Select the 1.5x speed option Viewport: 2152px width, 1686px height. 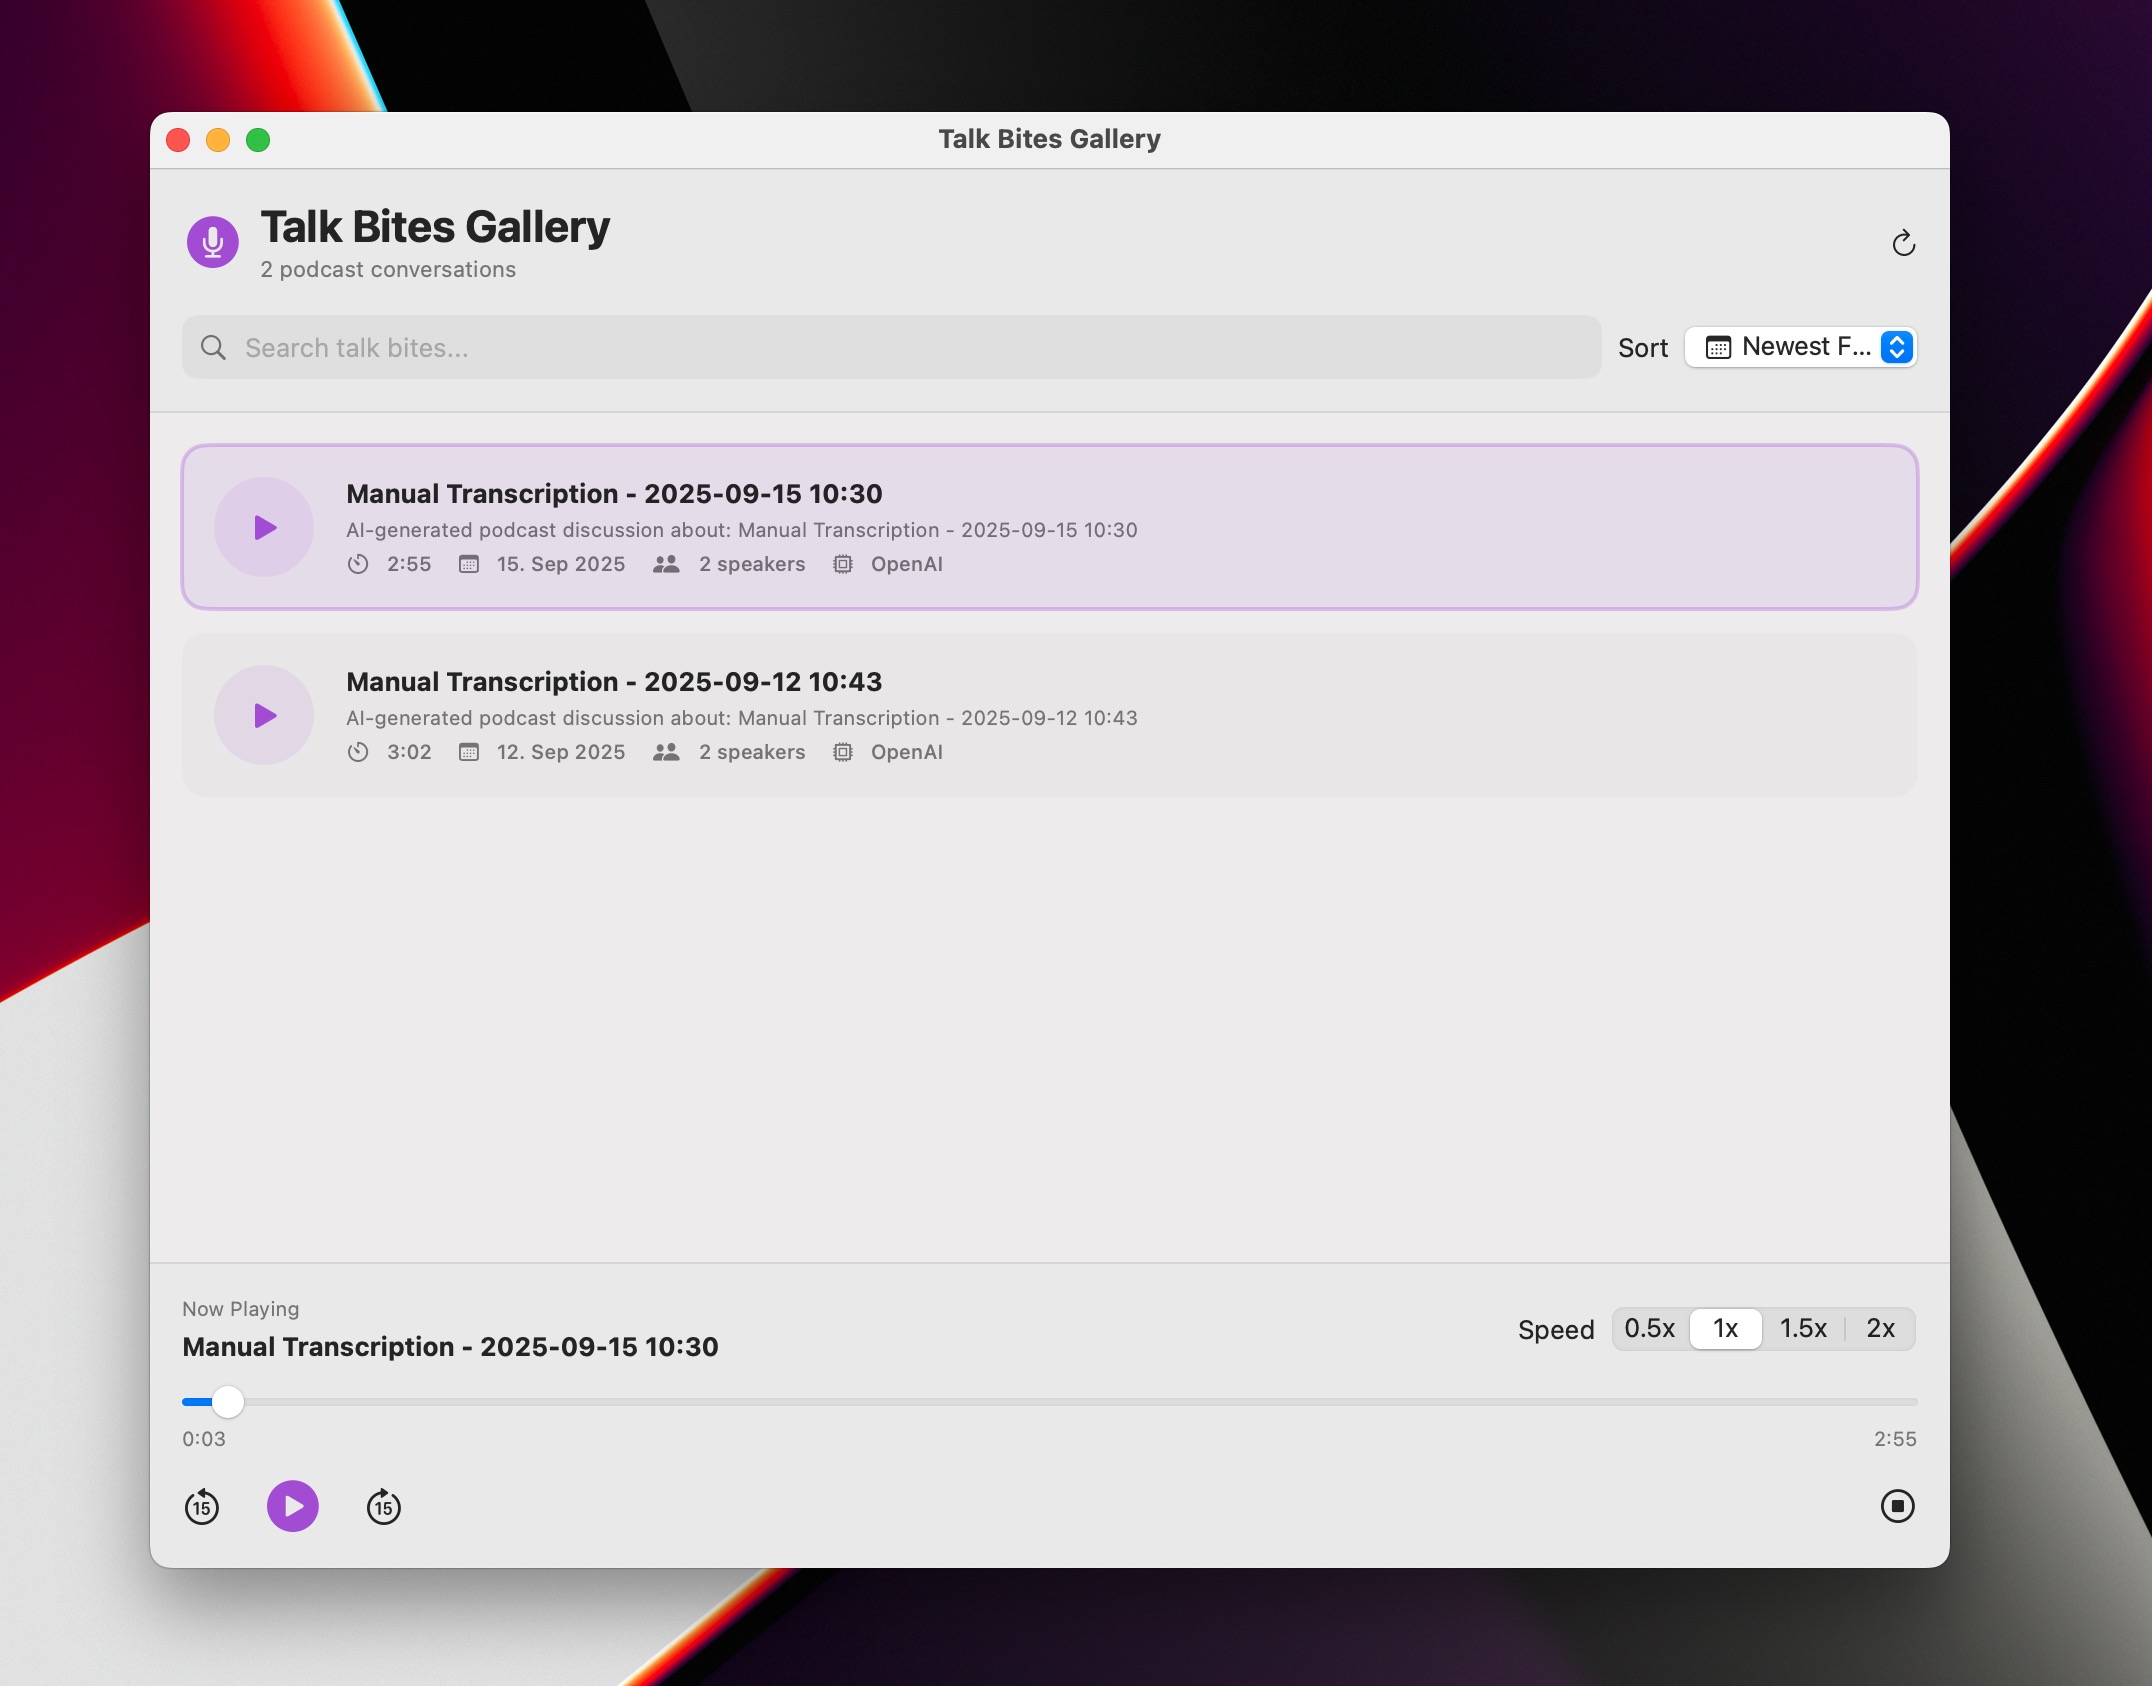[x=1802, y=1329]
